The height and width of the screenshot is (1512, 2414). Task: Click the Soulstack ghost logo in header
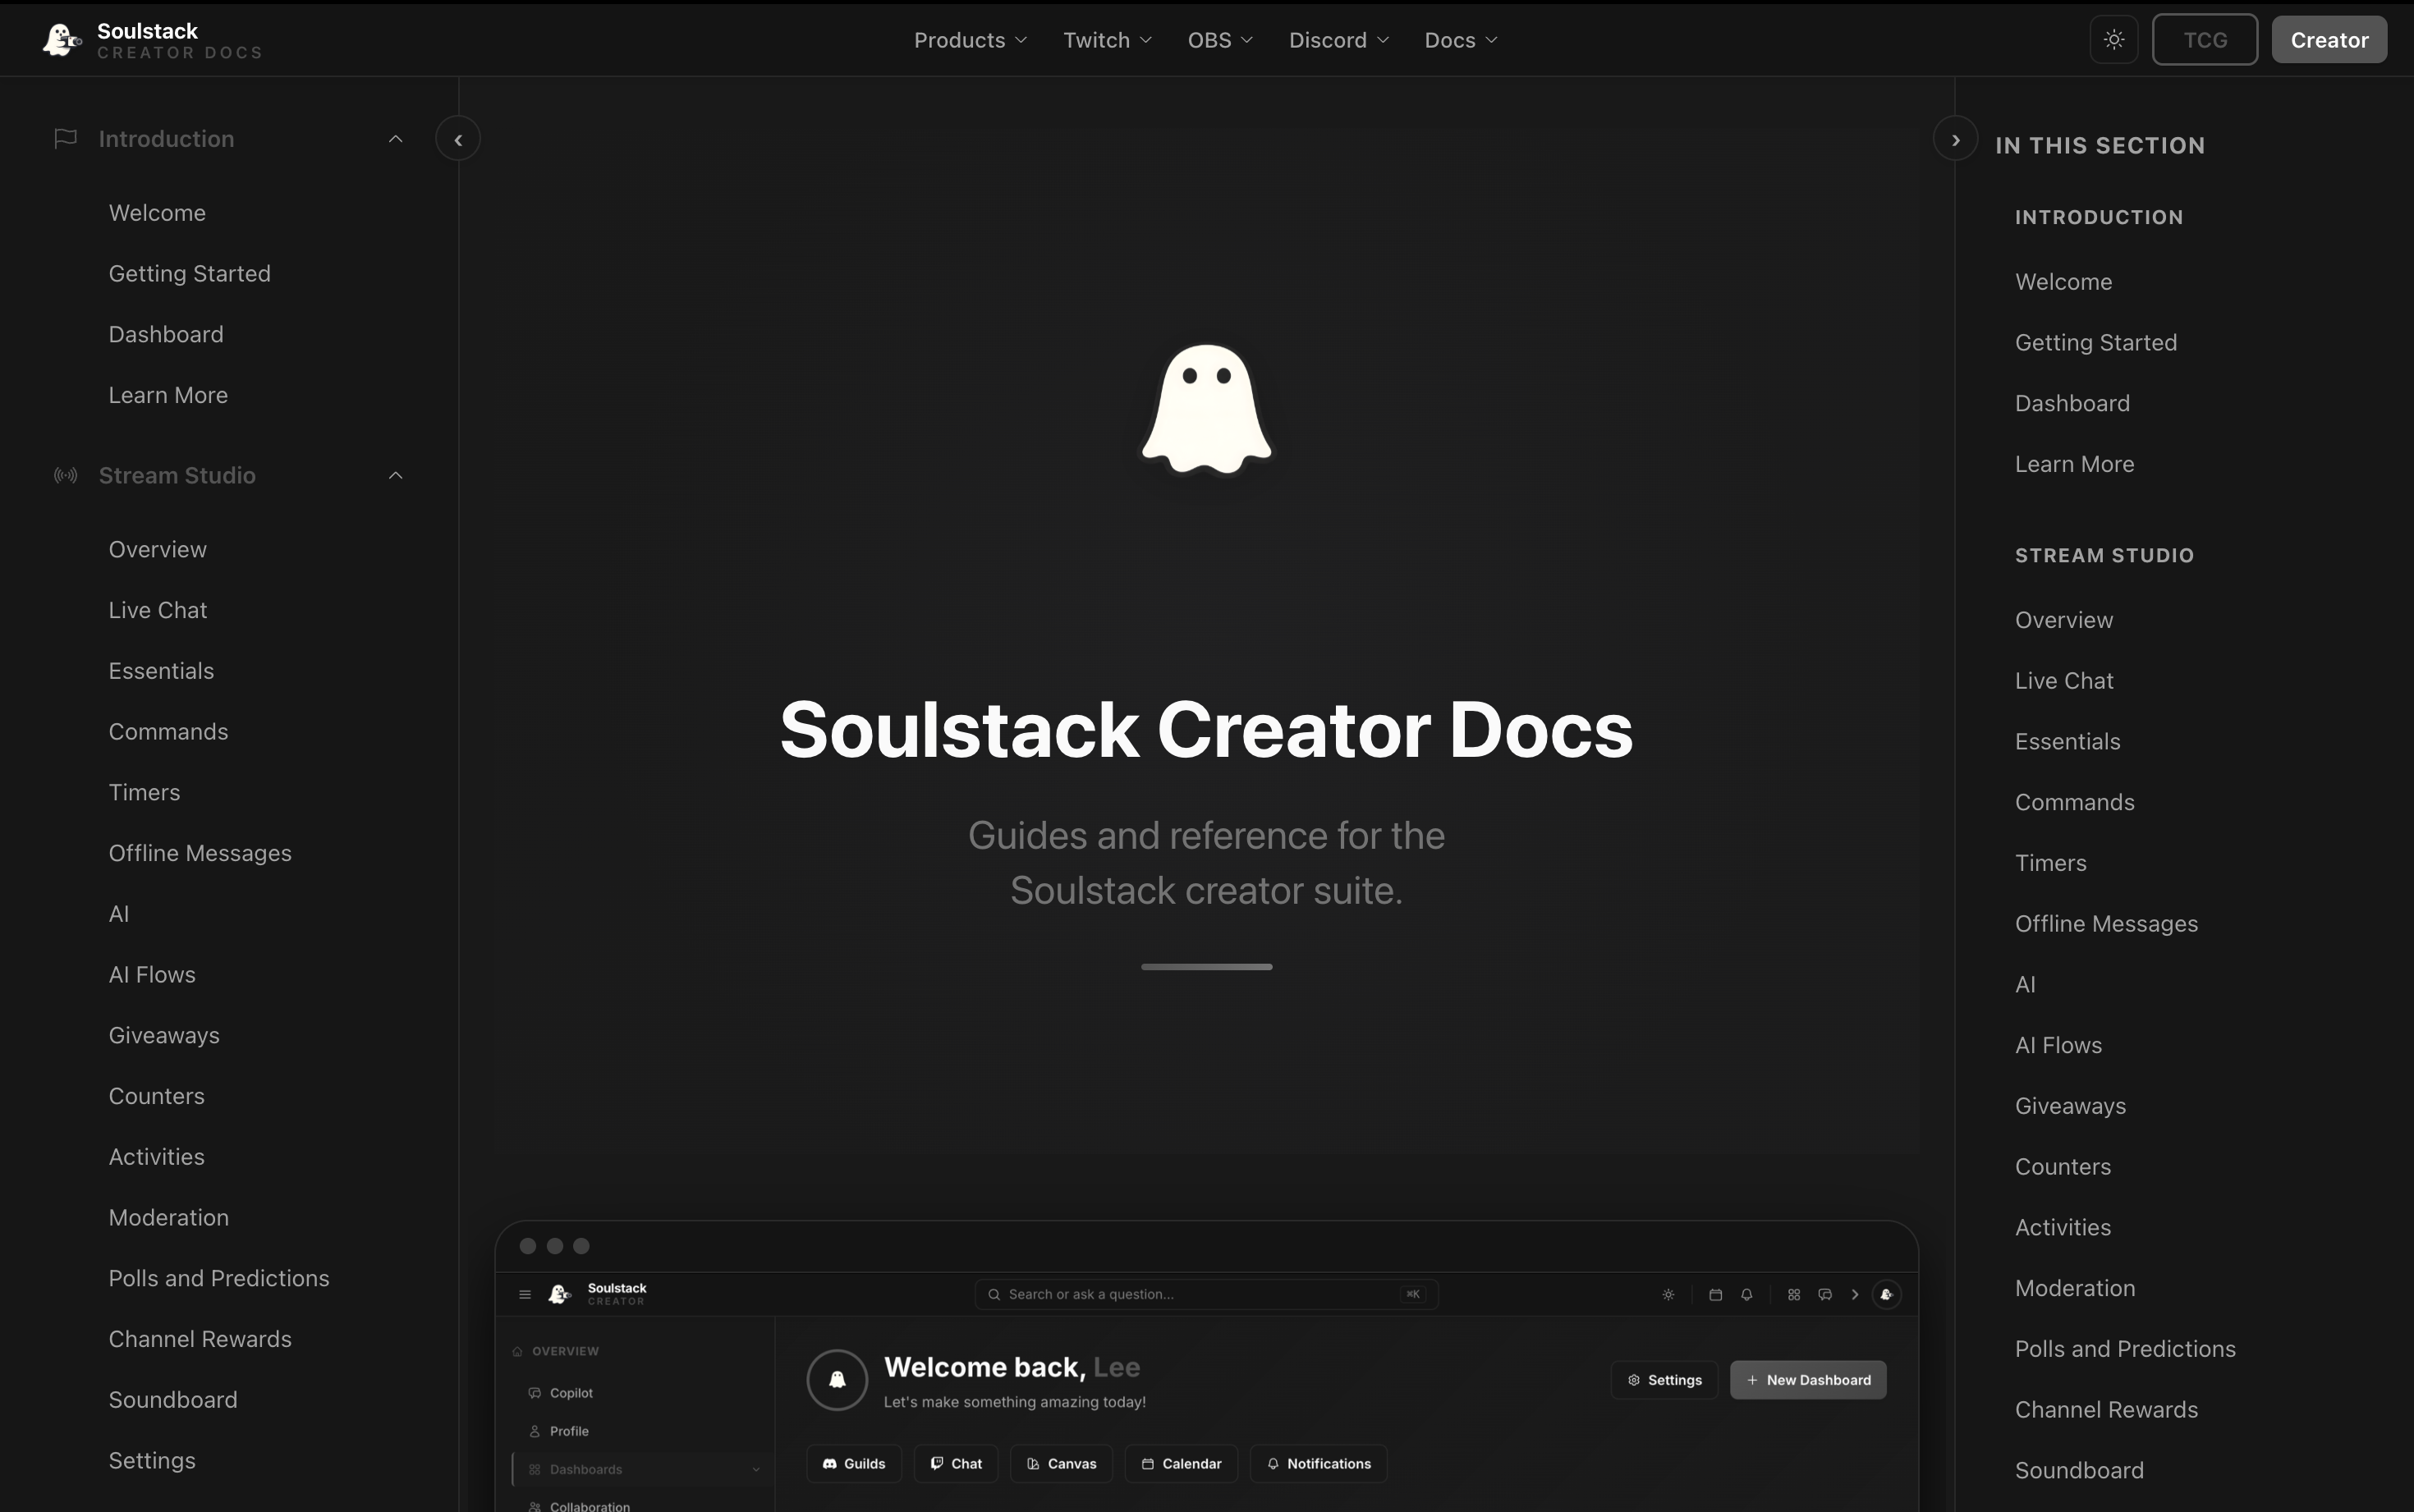[61, 40]
